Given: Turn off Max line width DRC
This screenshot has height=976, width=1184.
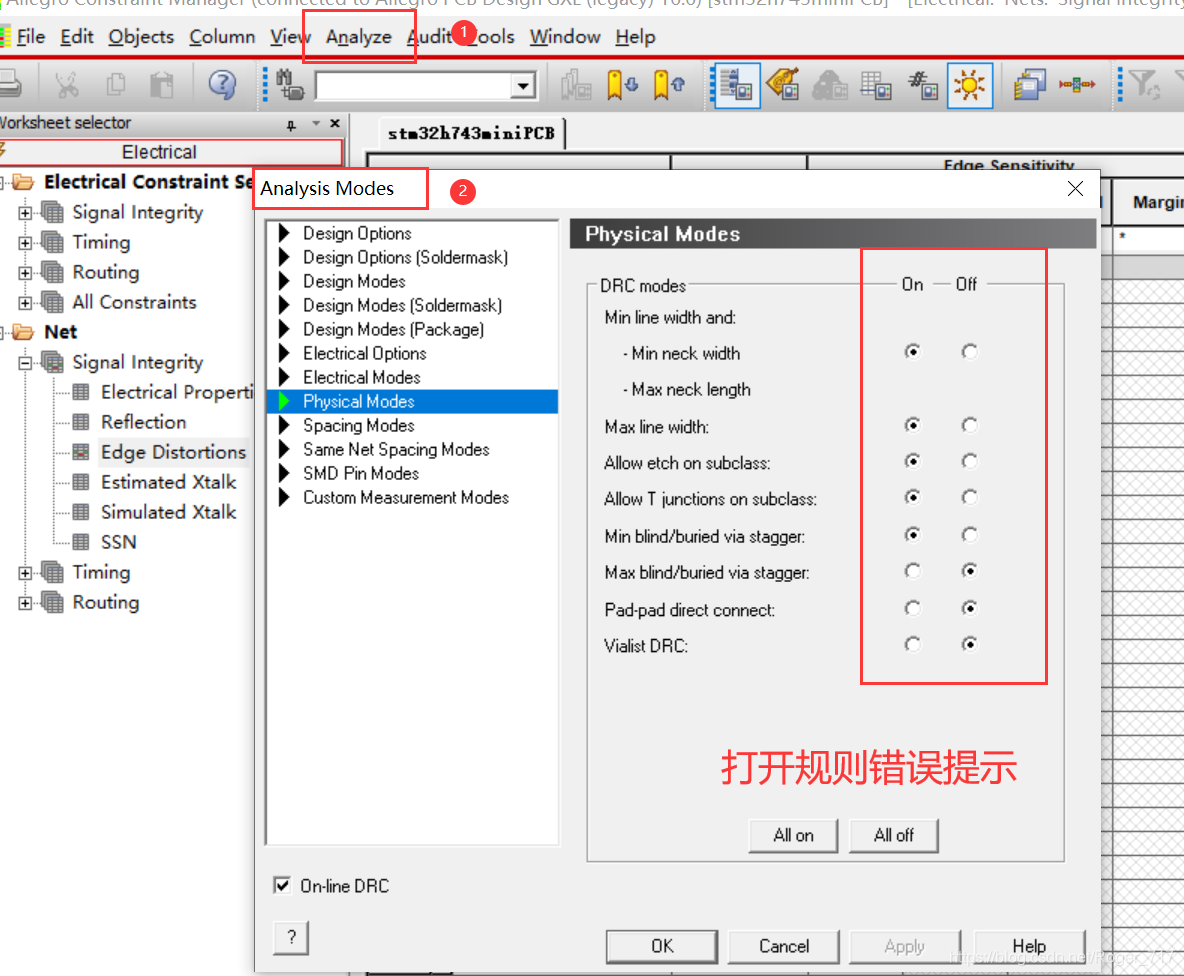Looking at the screenshot, I should 969,426.
